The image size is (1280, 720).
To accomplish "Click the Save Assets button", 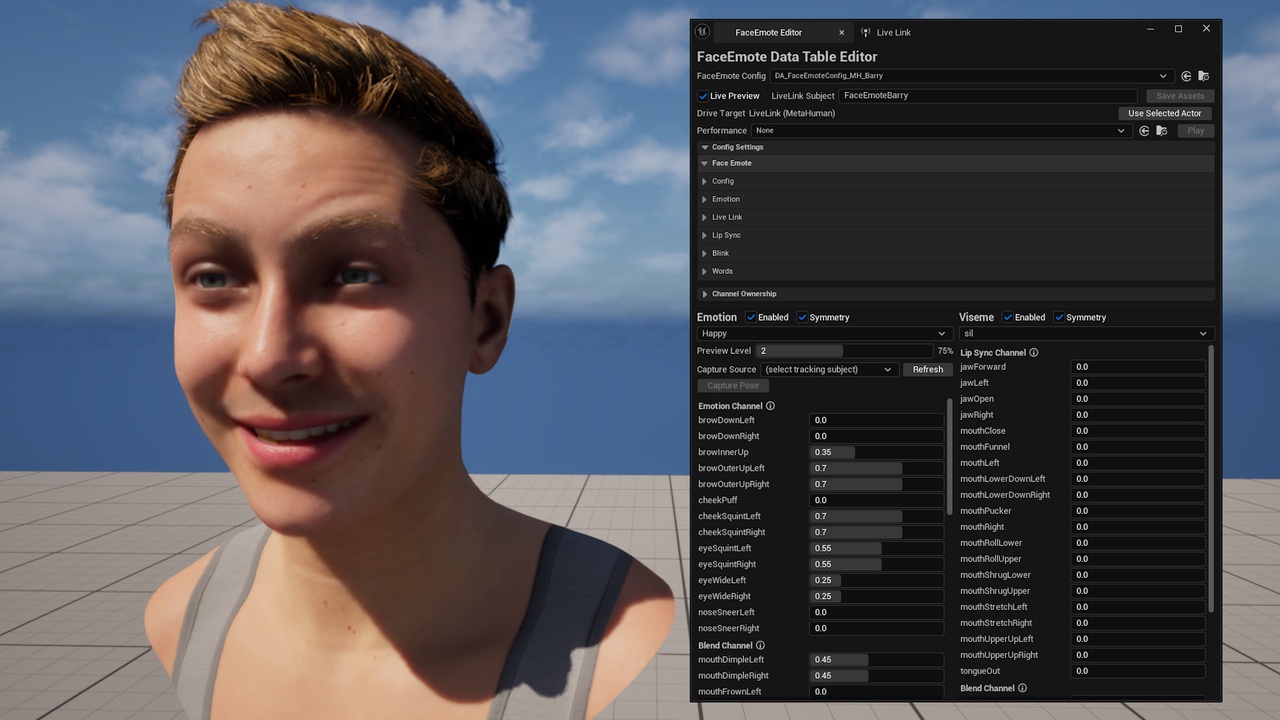I will 1180,96.
